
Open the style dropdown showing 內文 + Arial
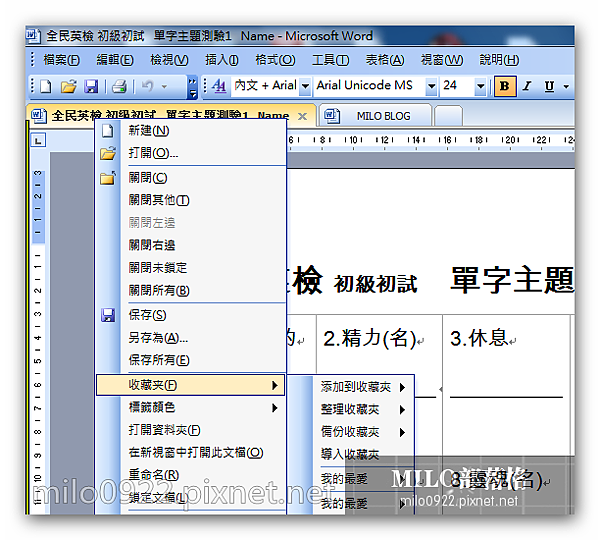click(305, 86)
